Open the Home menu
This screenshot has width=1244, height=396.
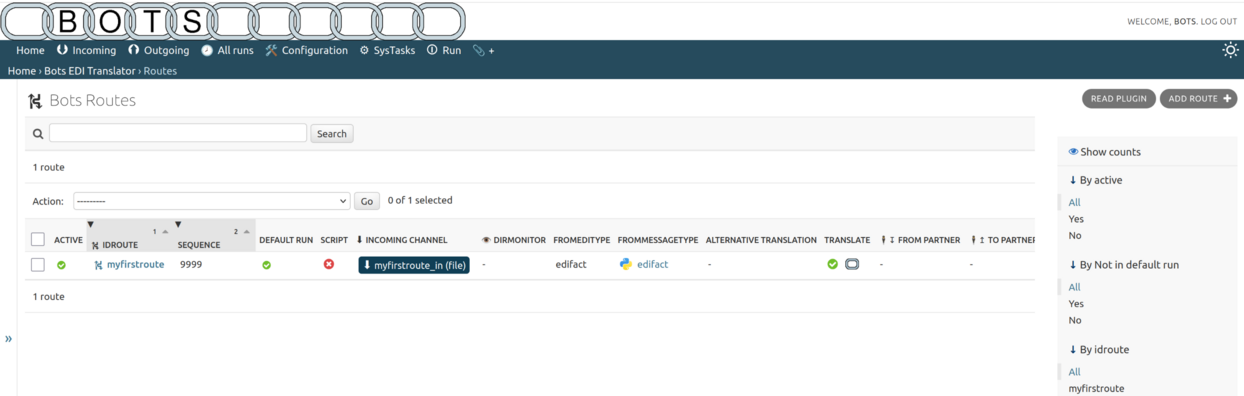[30, 50]
